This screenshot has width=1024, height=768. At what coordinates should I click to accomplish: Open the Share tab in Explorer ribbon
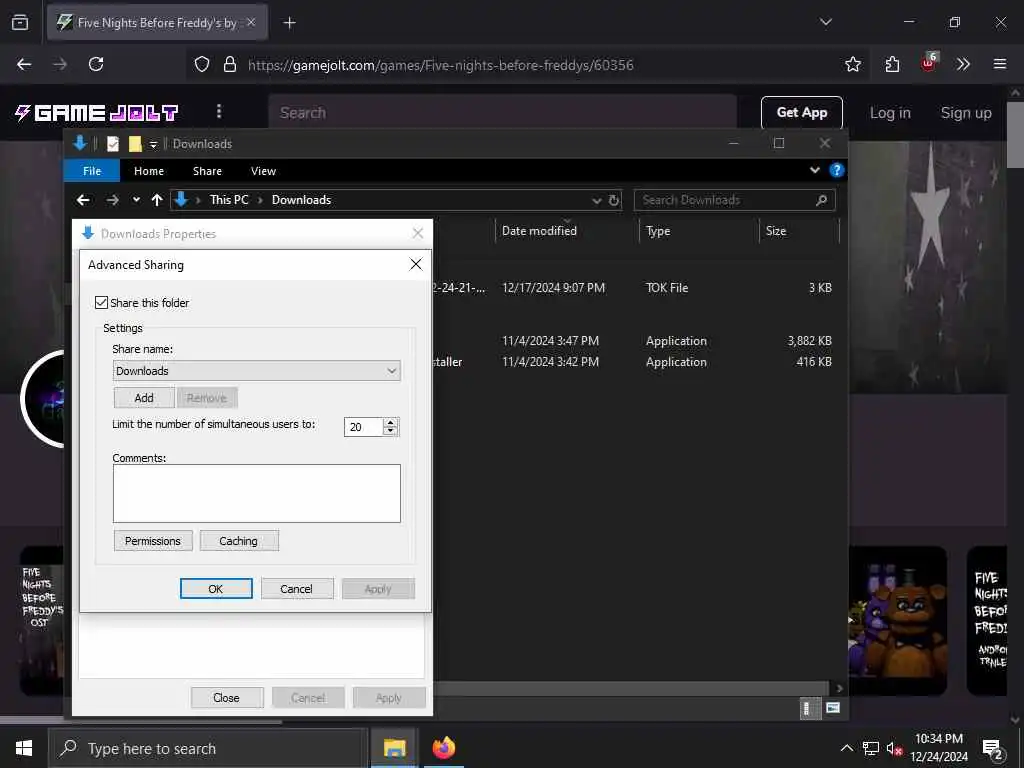207,171
